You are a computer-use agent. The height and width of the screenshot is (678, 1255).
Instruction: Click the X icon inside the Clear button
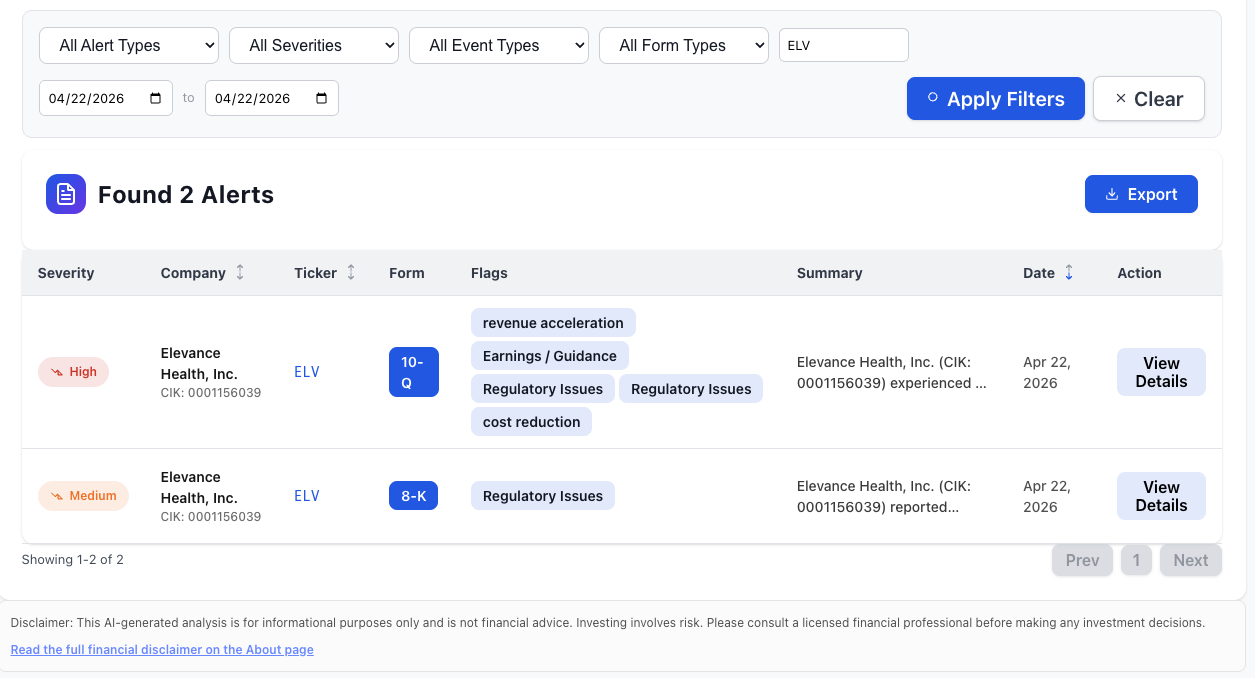point(1120,98)
